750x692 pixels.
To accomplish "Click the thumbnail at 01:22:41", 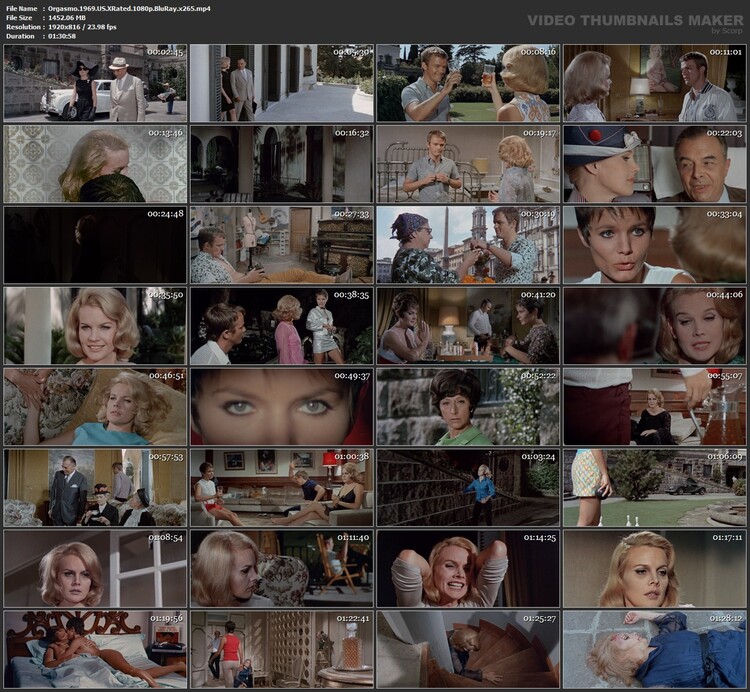I will tap(282, 649).
